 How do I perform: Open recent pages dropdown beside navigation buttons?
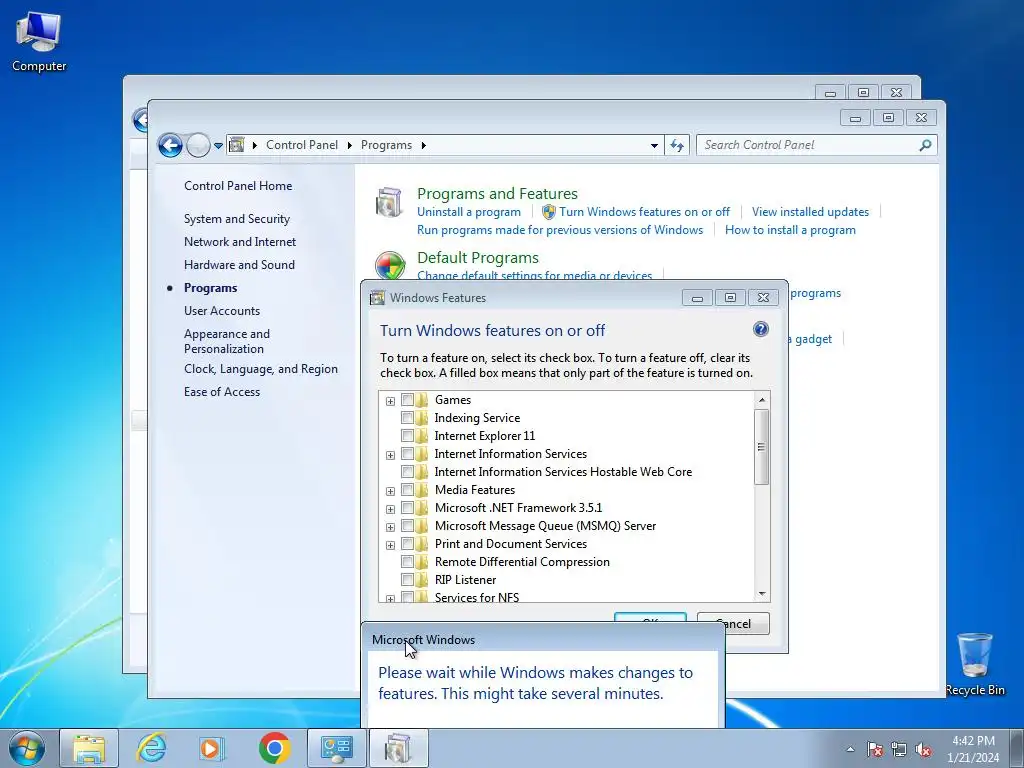[218, 146]
